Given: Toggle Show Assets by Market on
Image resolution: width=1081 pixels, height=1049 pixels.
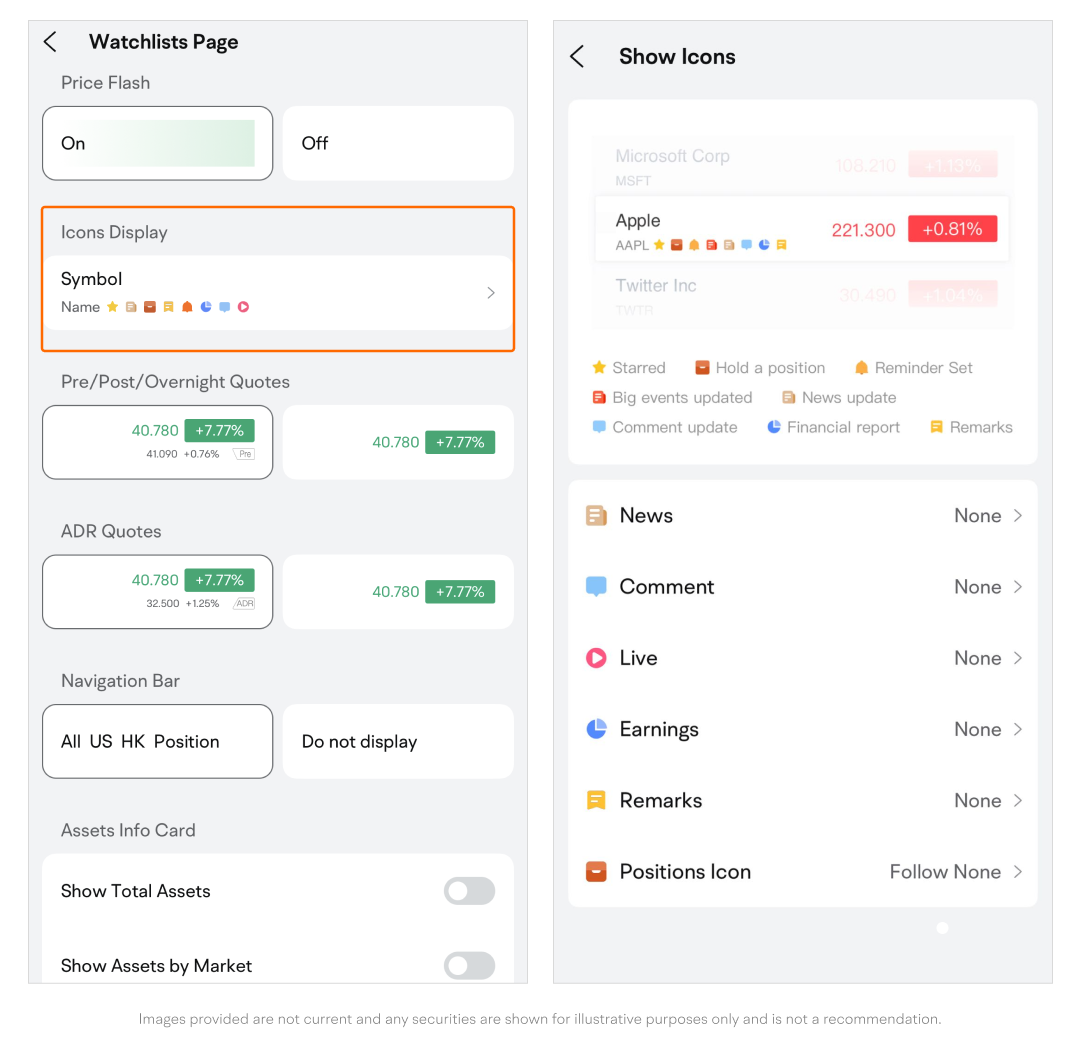Looking at the screenshot, I should click(x=469, y=965).
